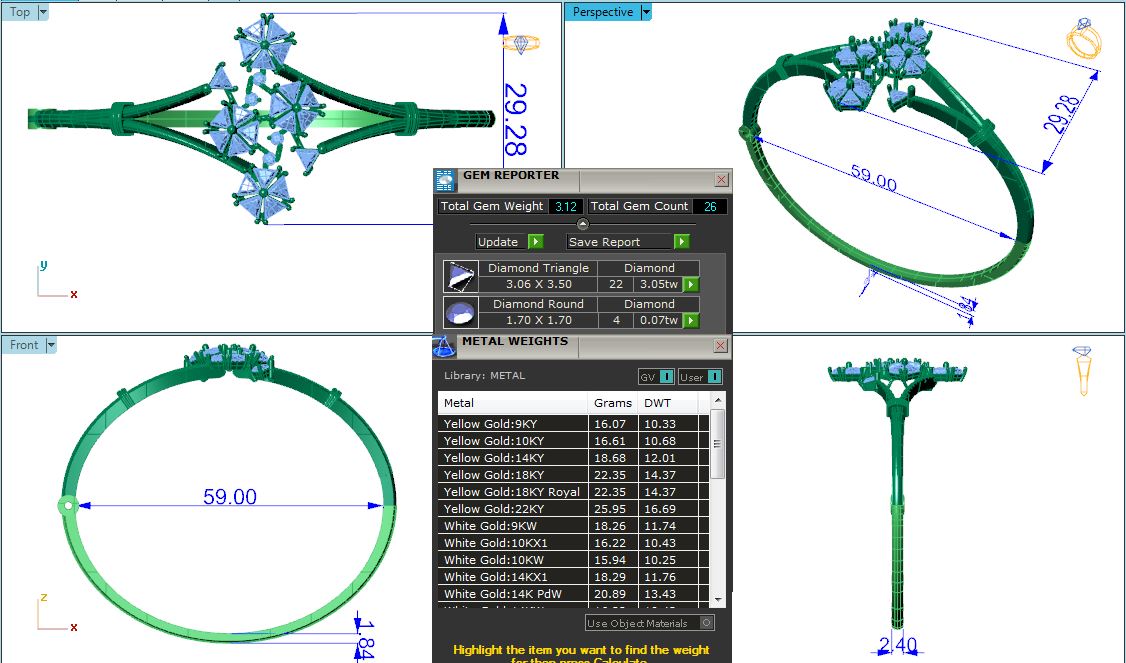Click the green arrow beside Update
This screenshot has width=1126, height=663.
click(x=535, y=242)
